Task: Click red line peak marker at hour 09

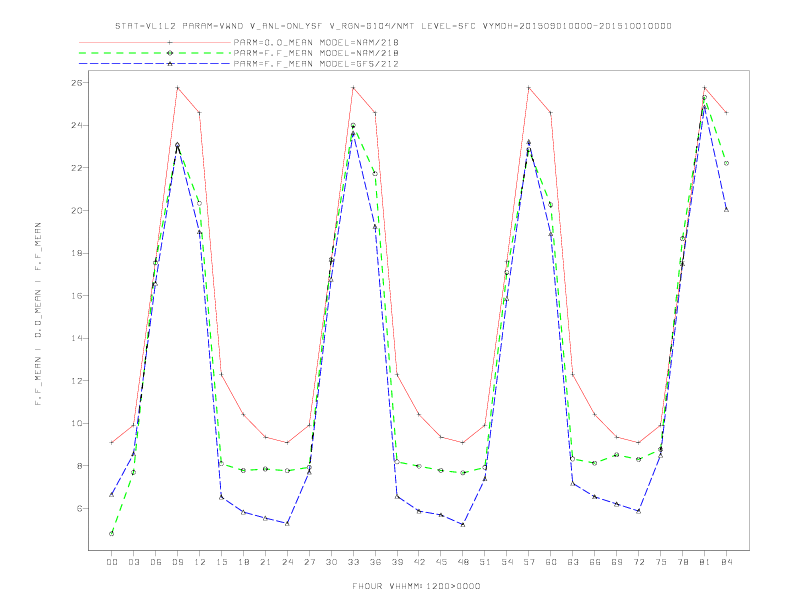Action: point(177,88)
